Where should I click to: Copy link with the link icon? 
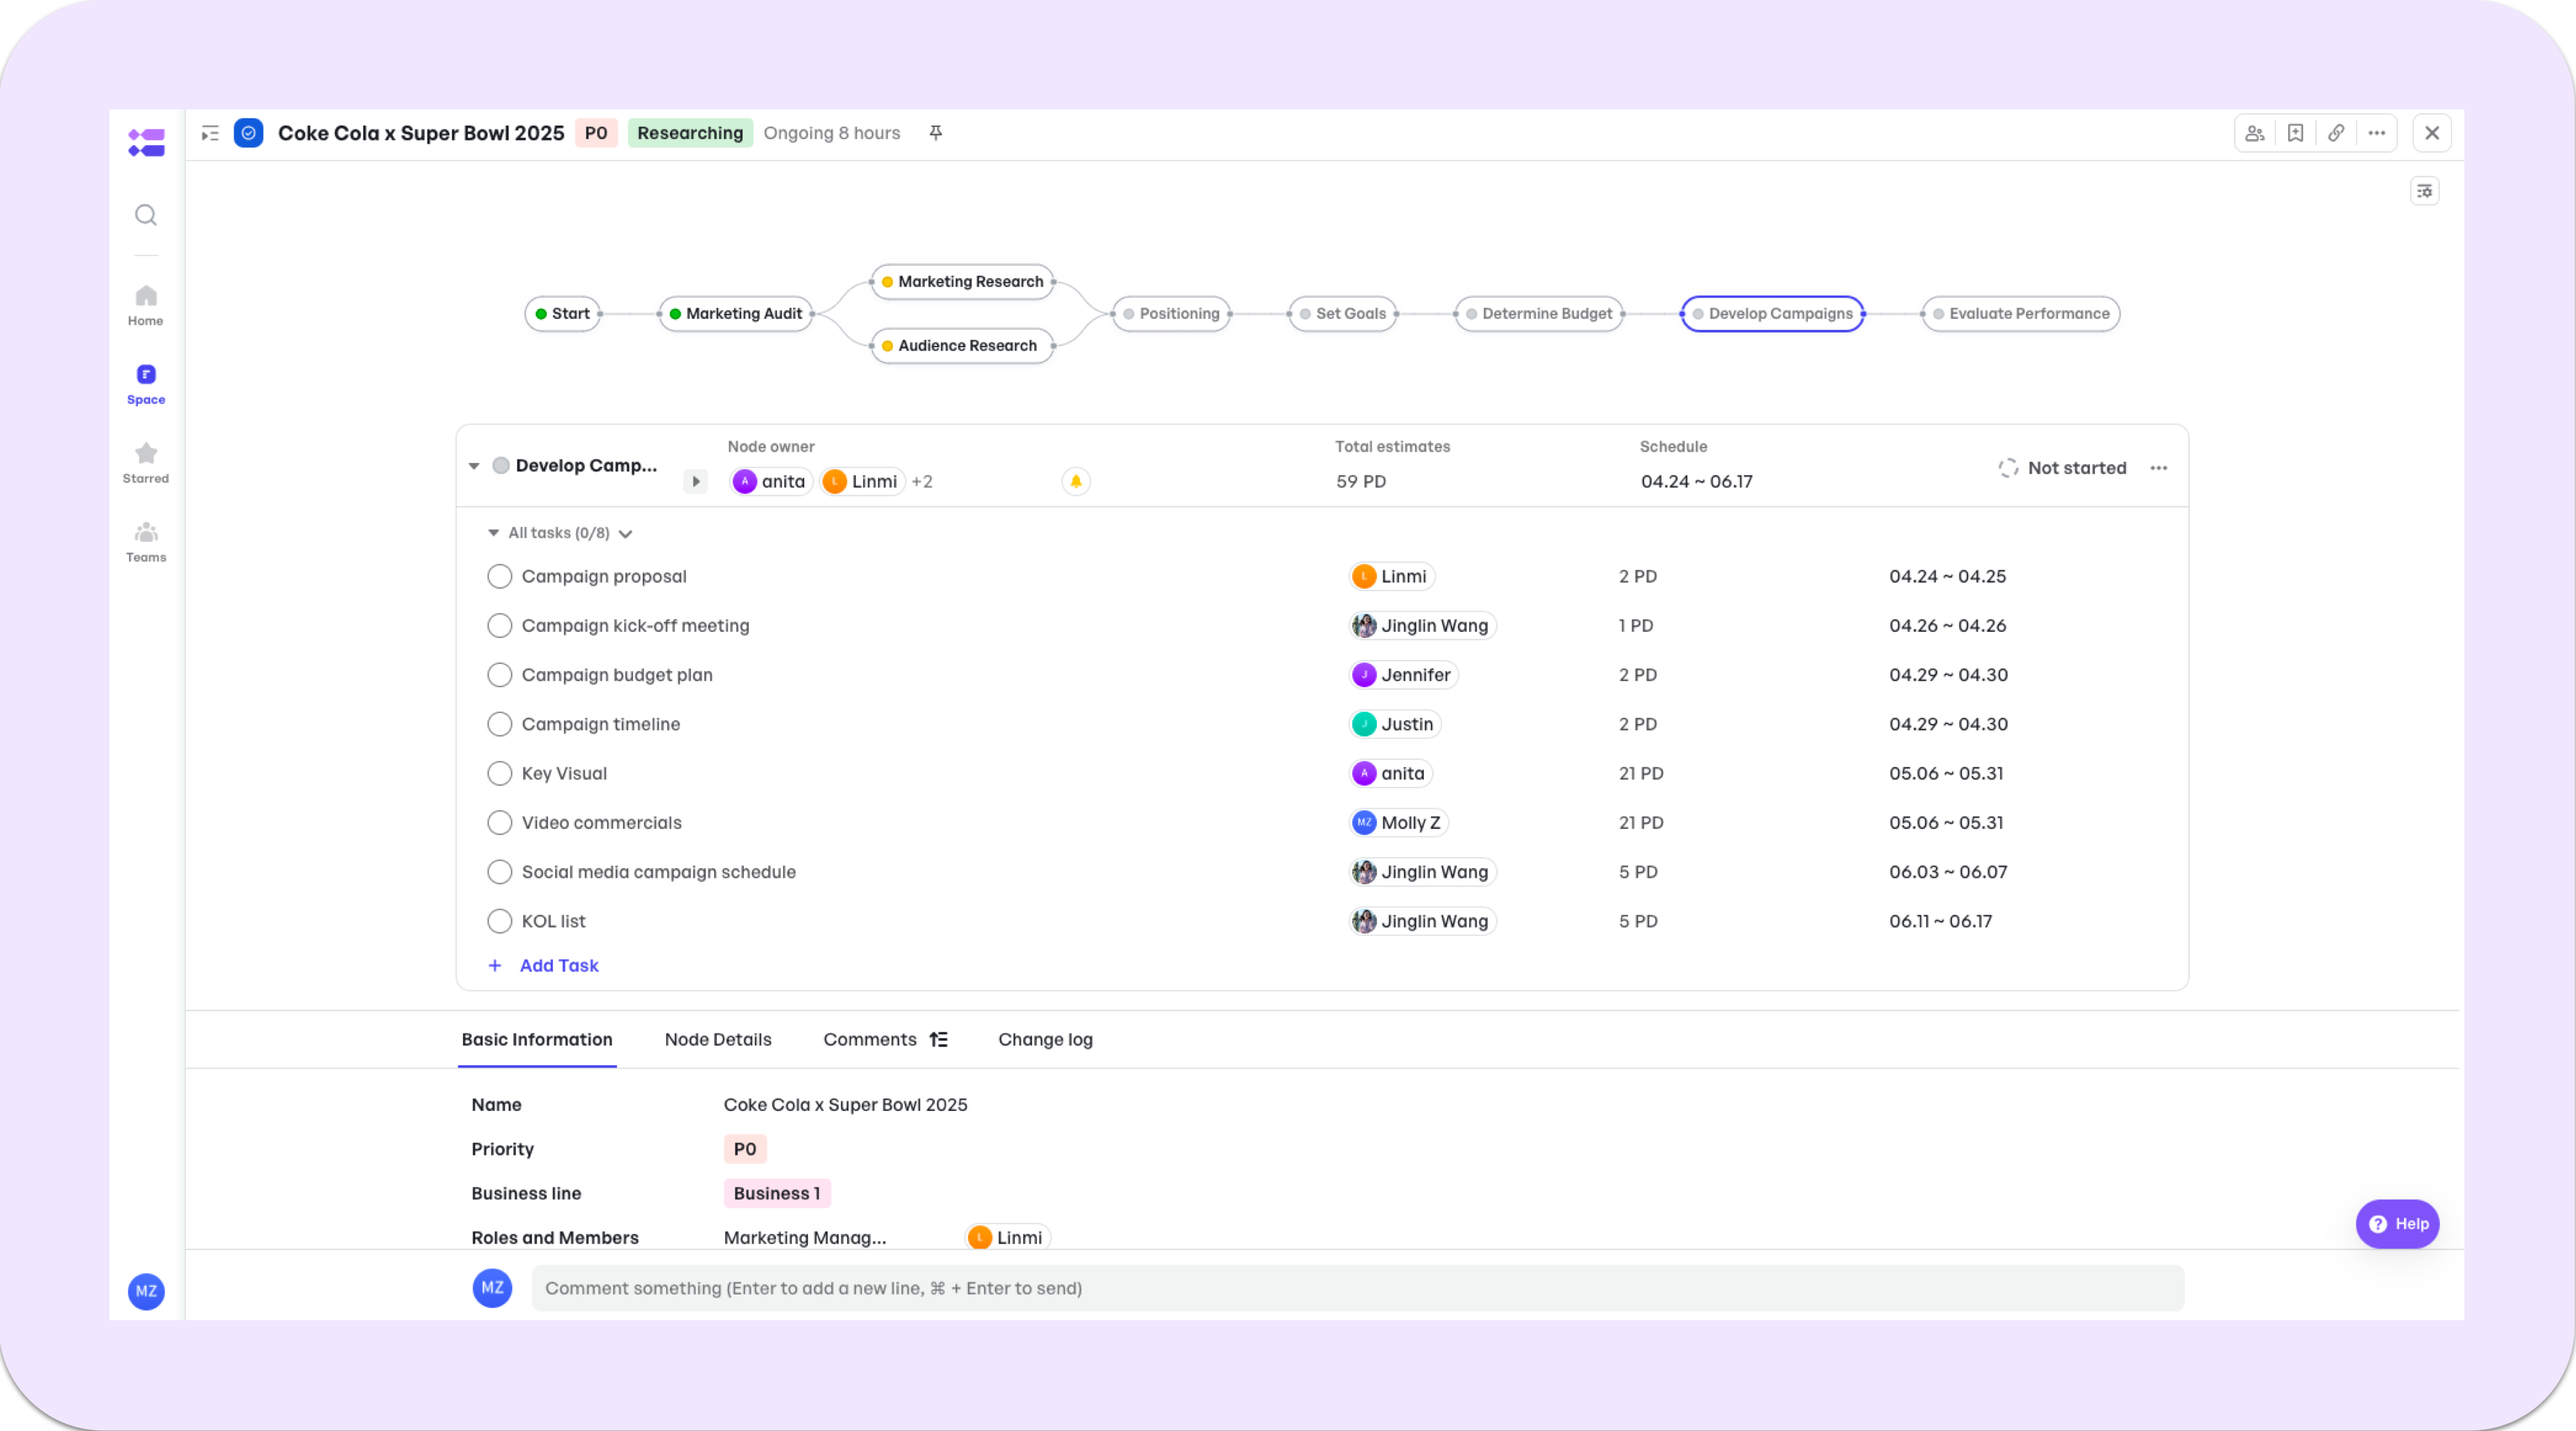(2336, 133)
